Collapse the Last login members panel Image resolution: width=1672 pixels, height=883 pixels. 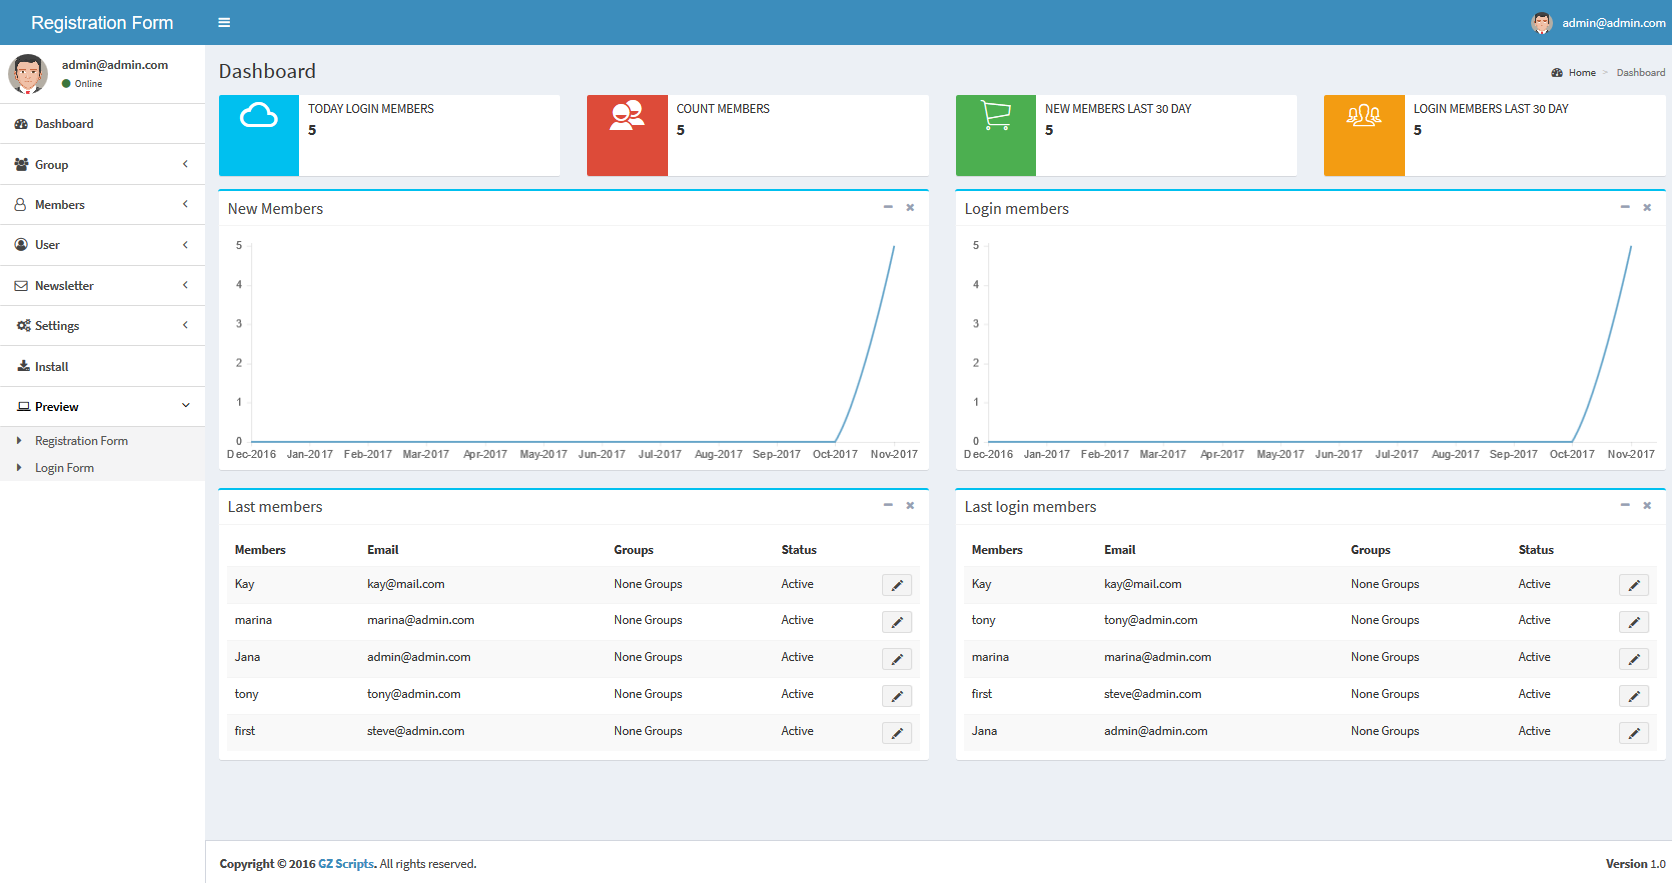click(1625, 505)
